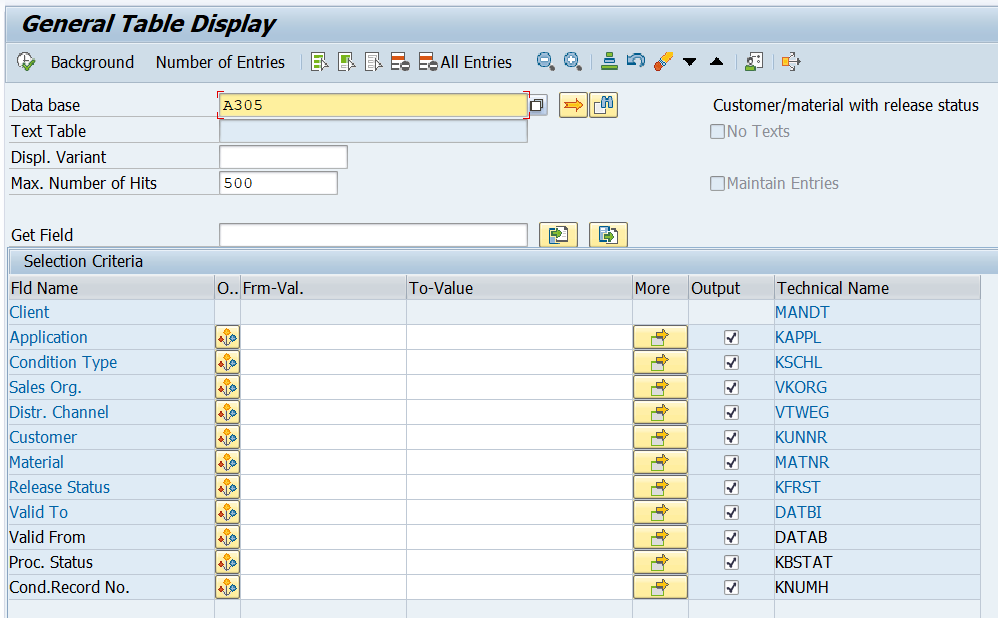Click the All Entries toolbar button
The width and height of the screenshot is (998, 618).
pos(465,62)
